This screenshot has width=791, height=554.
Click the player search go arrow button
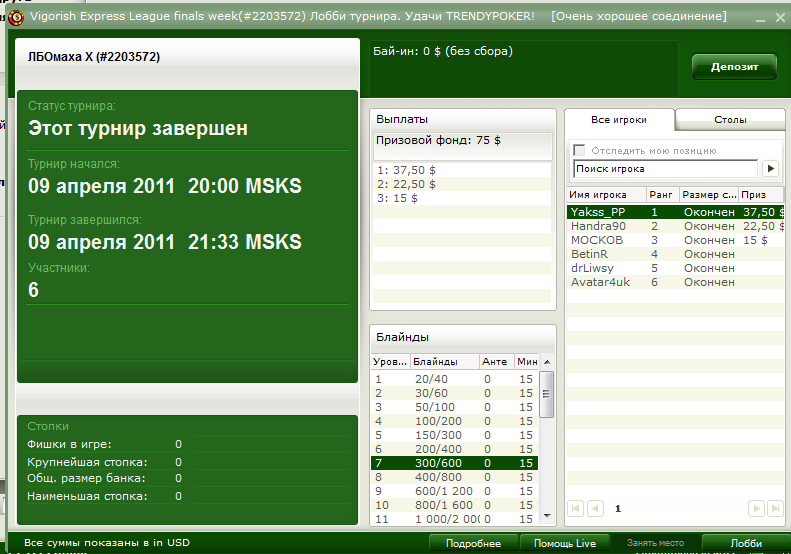coord(770,169)
